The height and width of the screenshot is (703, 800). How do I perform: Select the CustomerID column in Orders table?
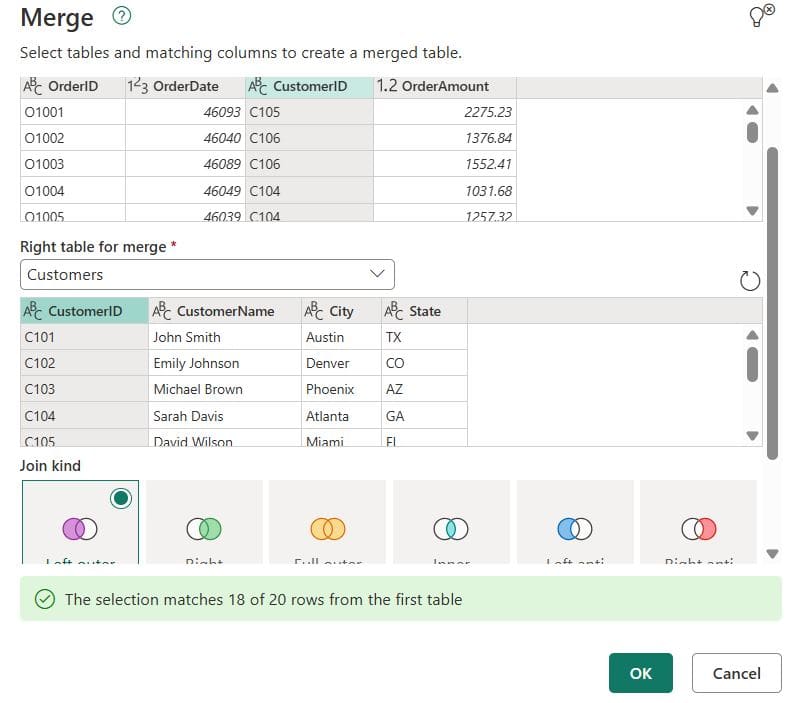coord(309,87)
